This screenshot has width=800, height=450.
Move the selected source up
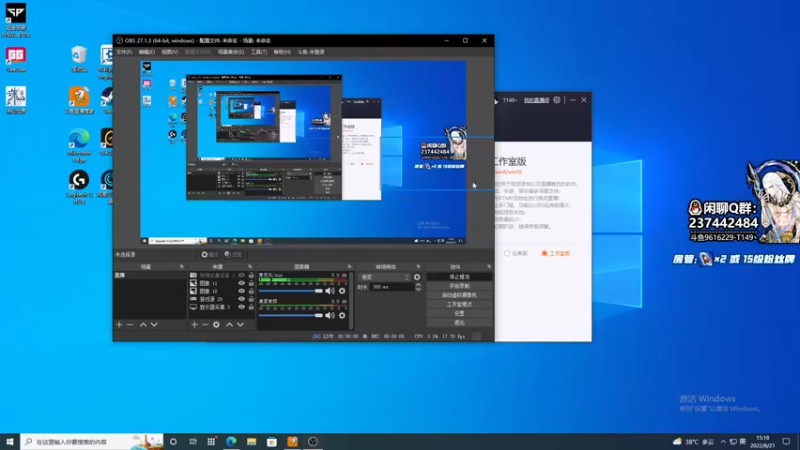[230, 324]
